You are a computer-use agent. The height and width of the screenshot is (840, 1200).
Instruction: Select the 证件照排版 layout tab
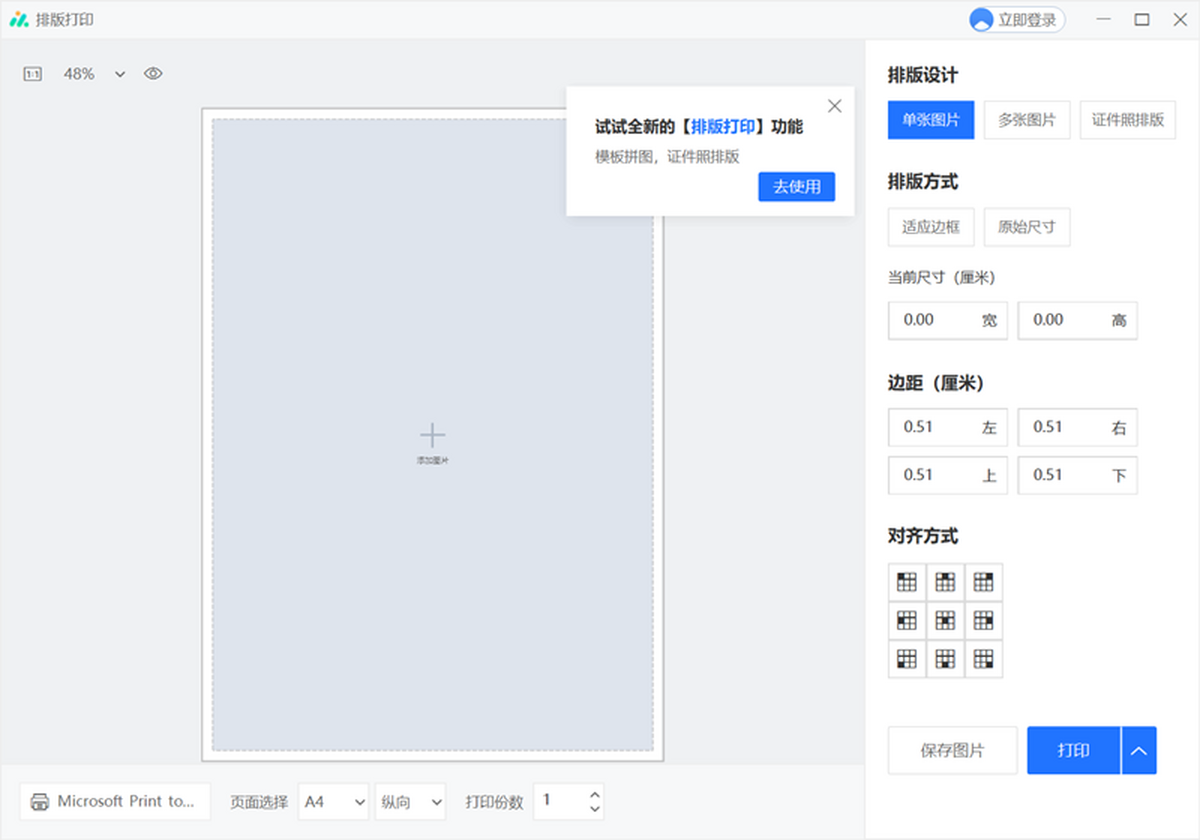click(1128, 120)
